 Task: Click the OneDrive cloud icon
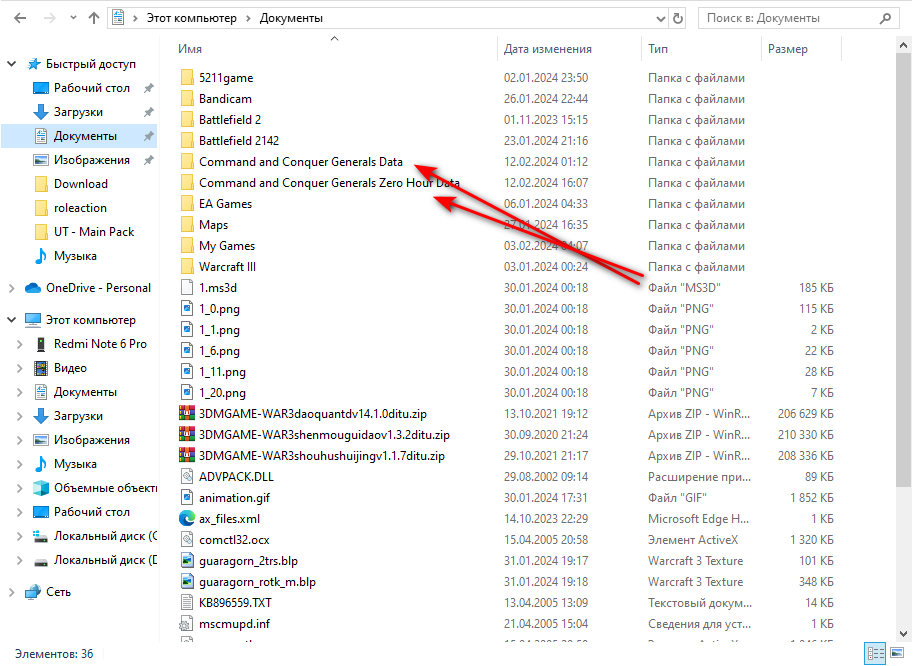click(33, 288)
